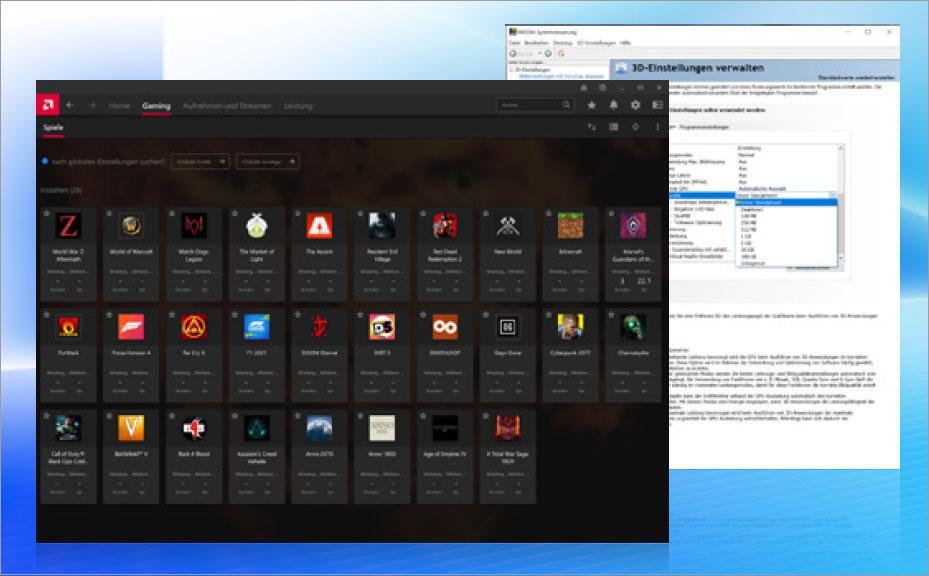Click the AMD logo in Radeon Software
This screenshot has width=929, height=576.
click(47, 105)
